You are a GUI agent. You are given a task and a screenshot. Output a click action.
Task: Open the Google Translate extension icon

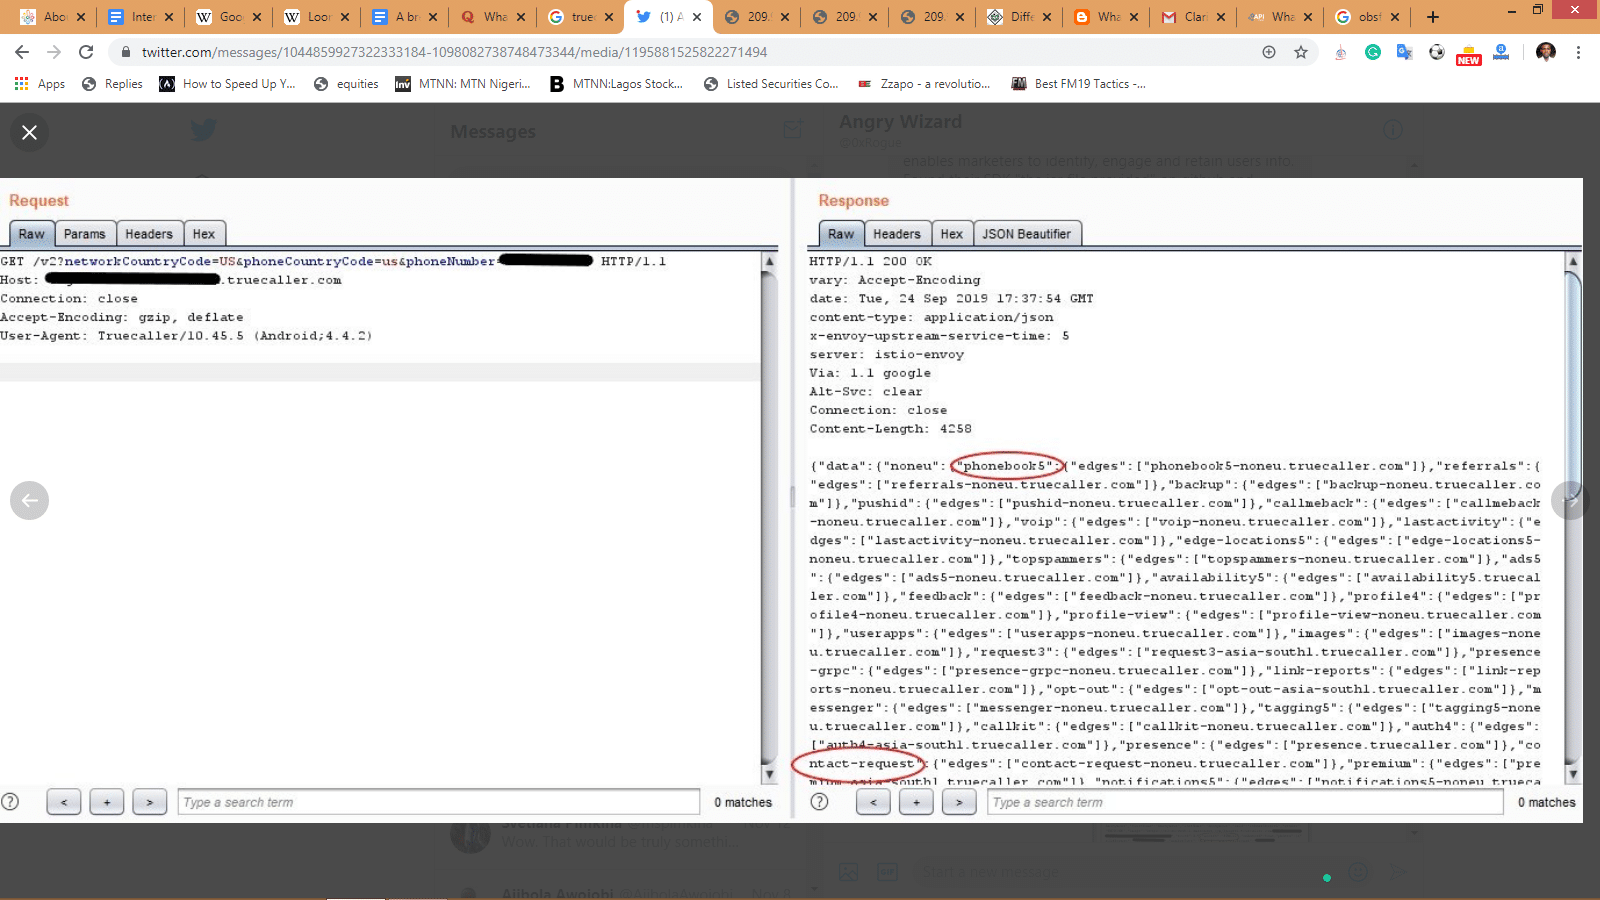pos(1405,52)
